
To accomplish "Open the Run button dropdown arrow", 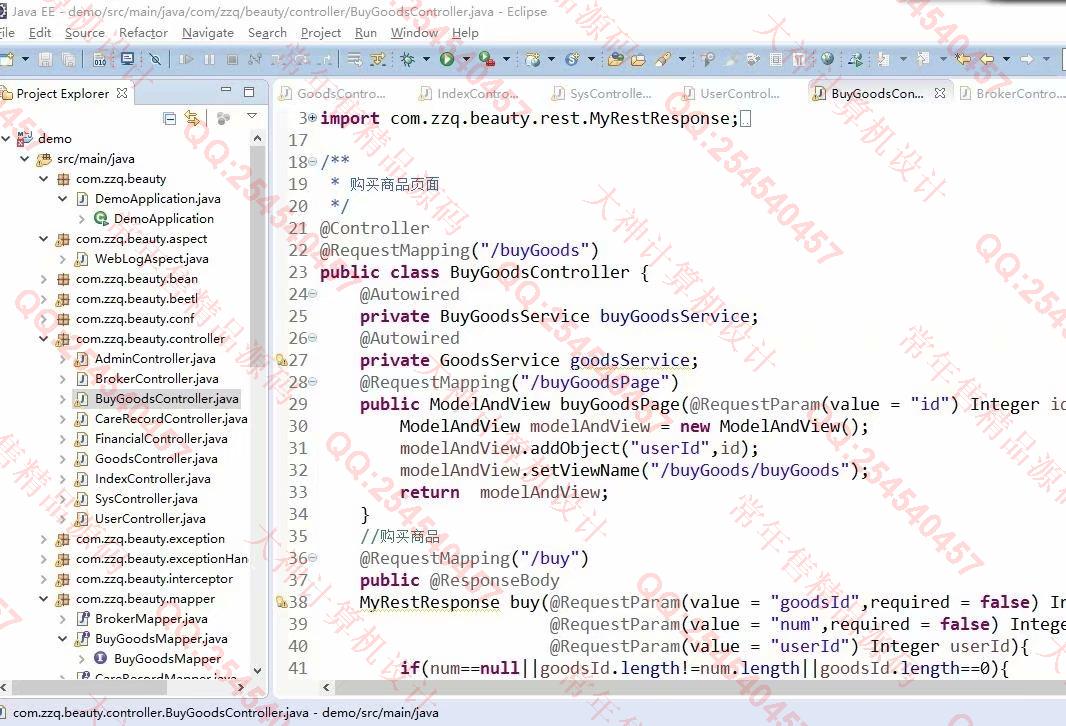I will (466, 60).
